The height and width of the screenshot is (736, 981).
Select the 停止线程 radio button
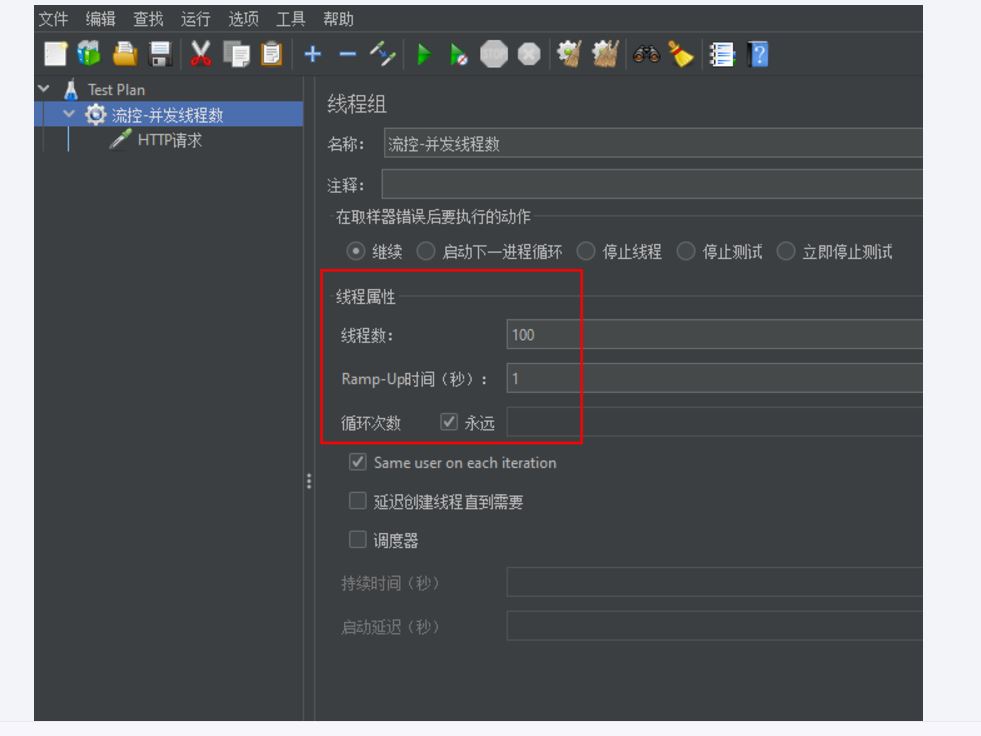pos(586,252)
